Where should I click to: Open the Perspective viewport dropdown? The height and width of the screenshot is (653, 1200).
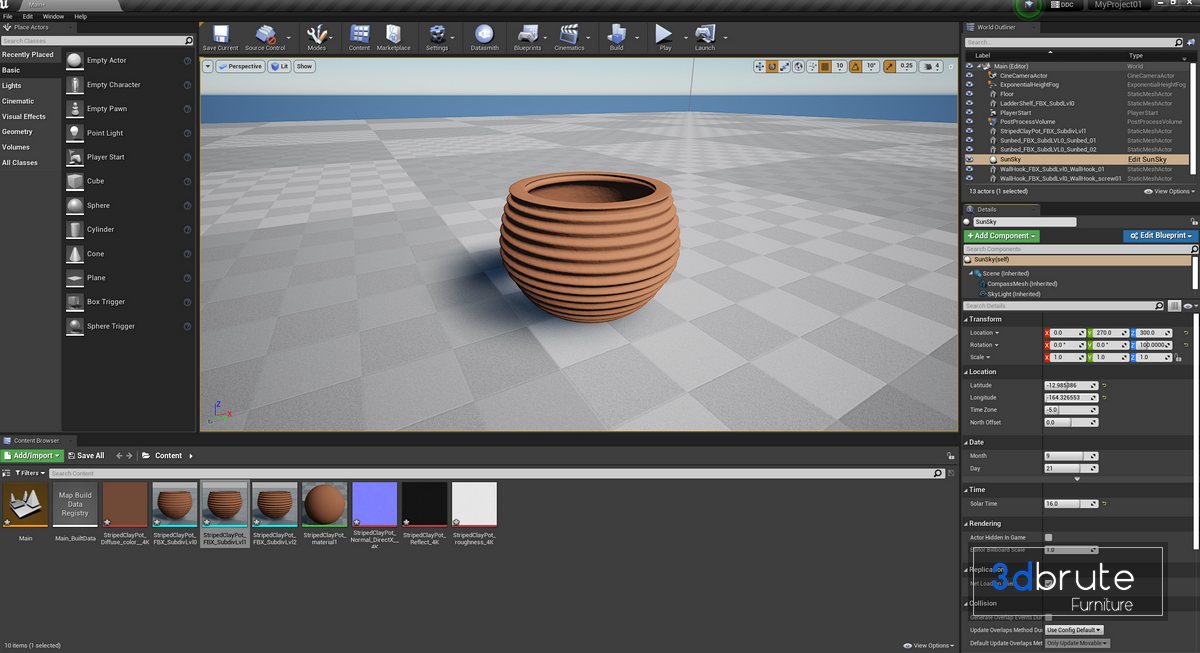[240, 66]
